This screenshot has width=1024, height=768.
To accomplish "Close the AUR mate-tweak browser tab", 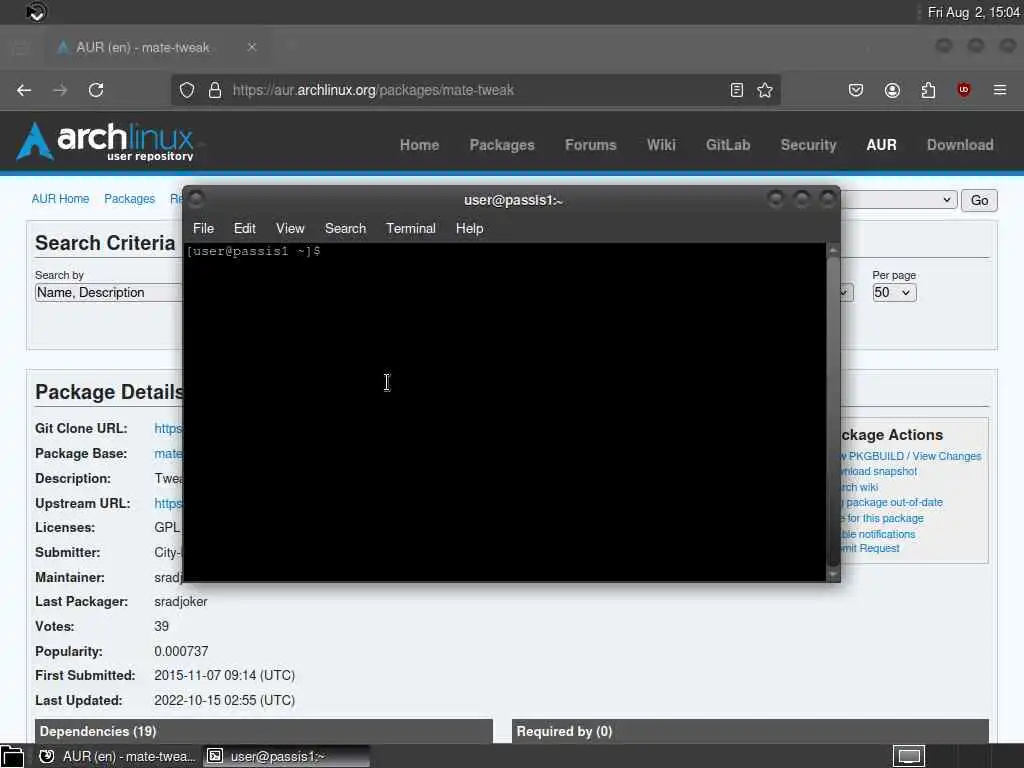I will click(251, 47).
